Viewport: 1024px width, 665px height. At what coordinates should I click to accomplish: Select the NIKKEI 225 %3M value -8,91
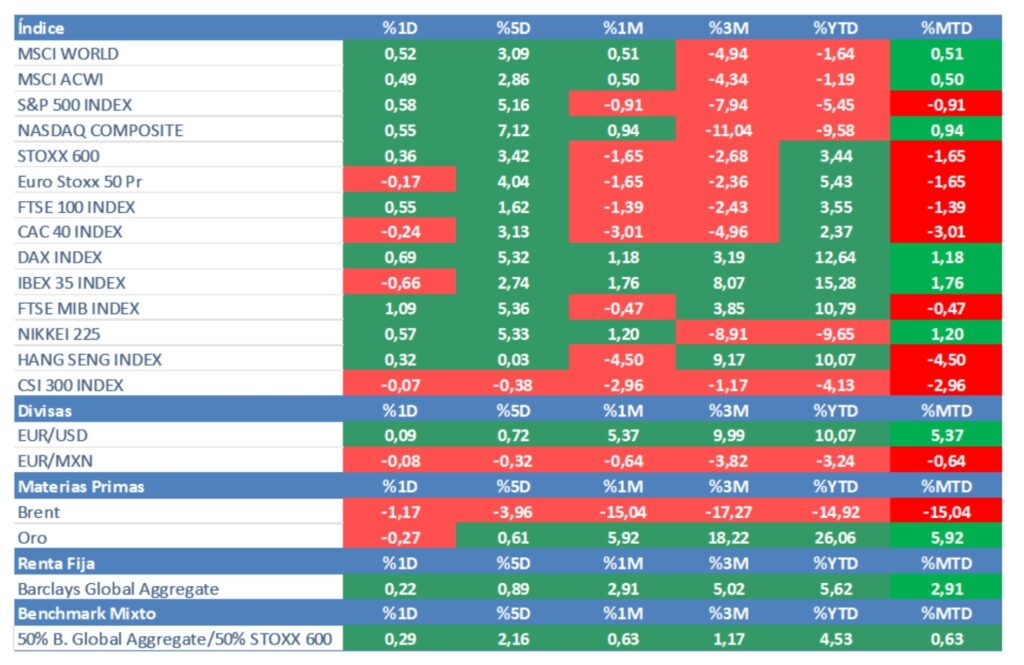[726, 334]
